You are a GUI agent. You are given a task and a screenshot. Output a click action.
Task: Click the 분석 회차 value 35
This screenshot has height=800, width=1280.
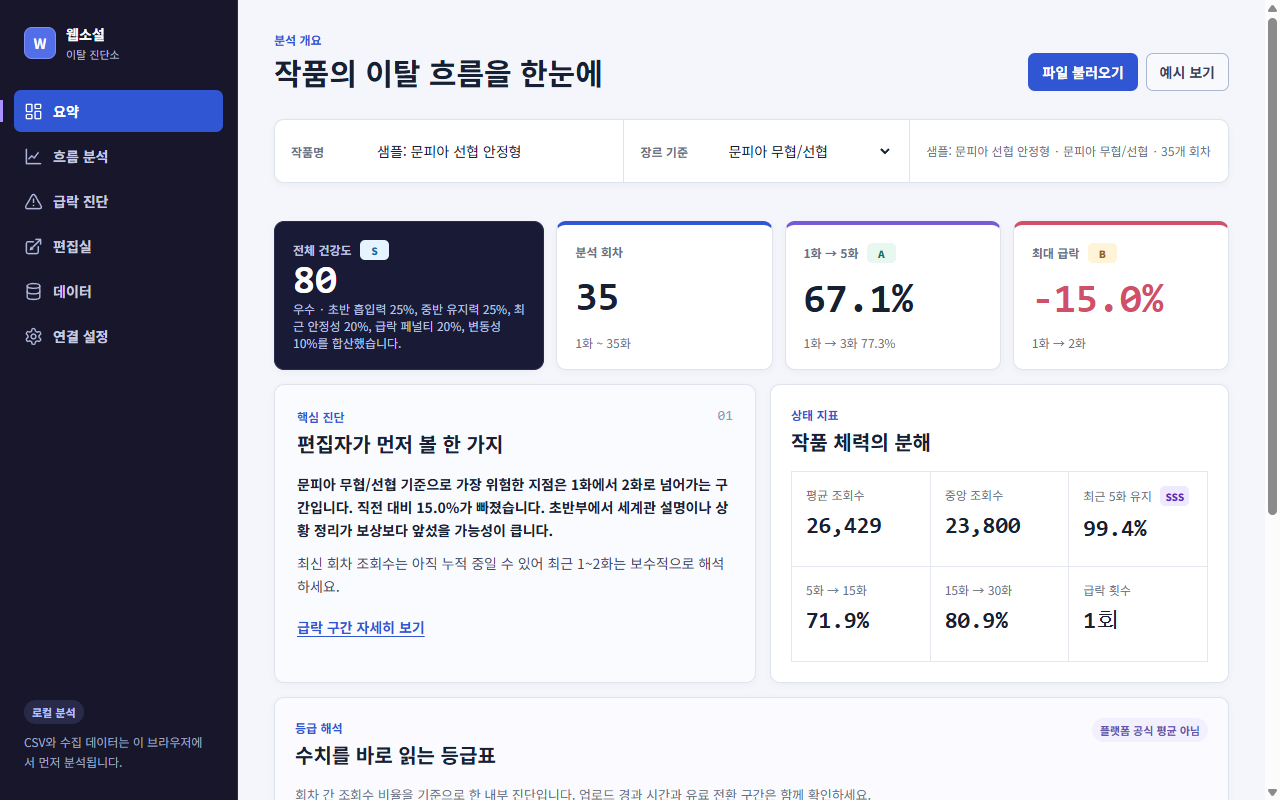click(x=598, y=298)
